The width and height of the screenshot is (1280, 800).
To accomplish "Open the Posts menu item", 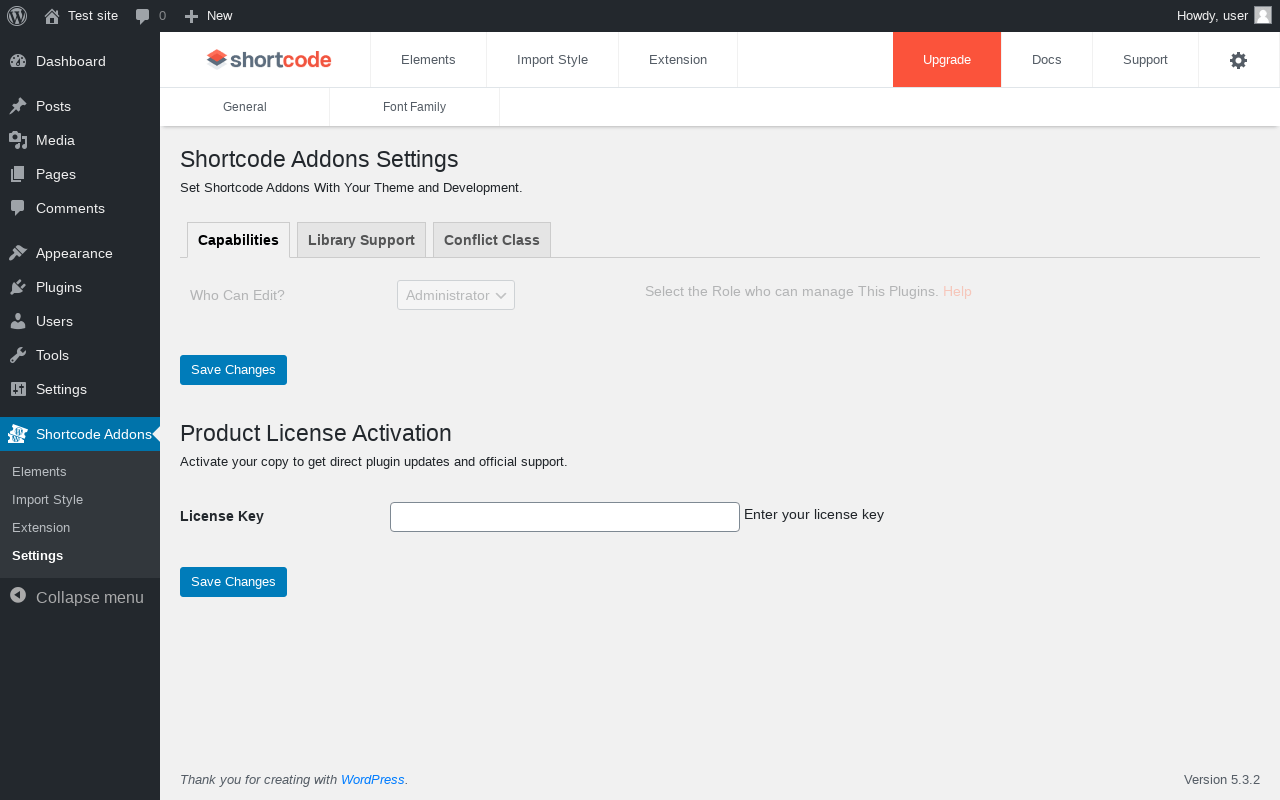I will (80, 106).
